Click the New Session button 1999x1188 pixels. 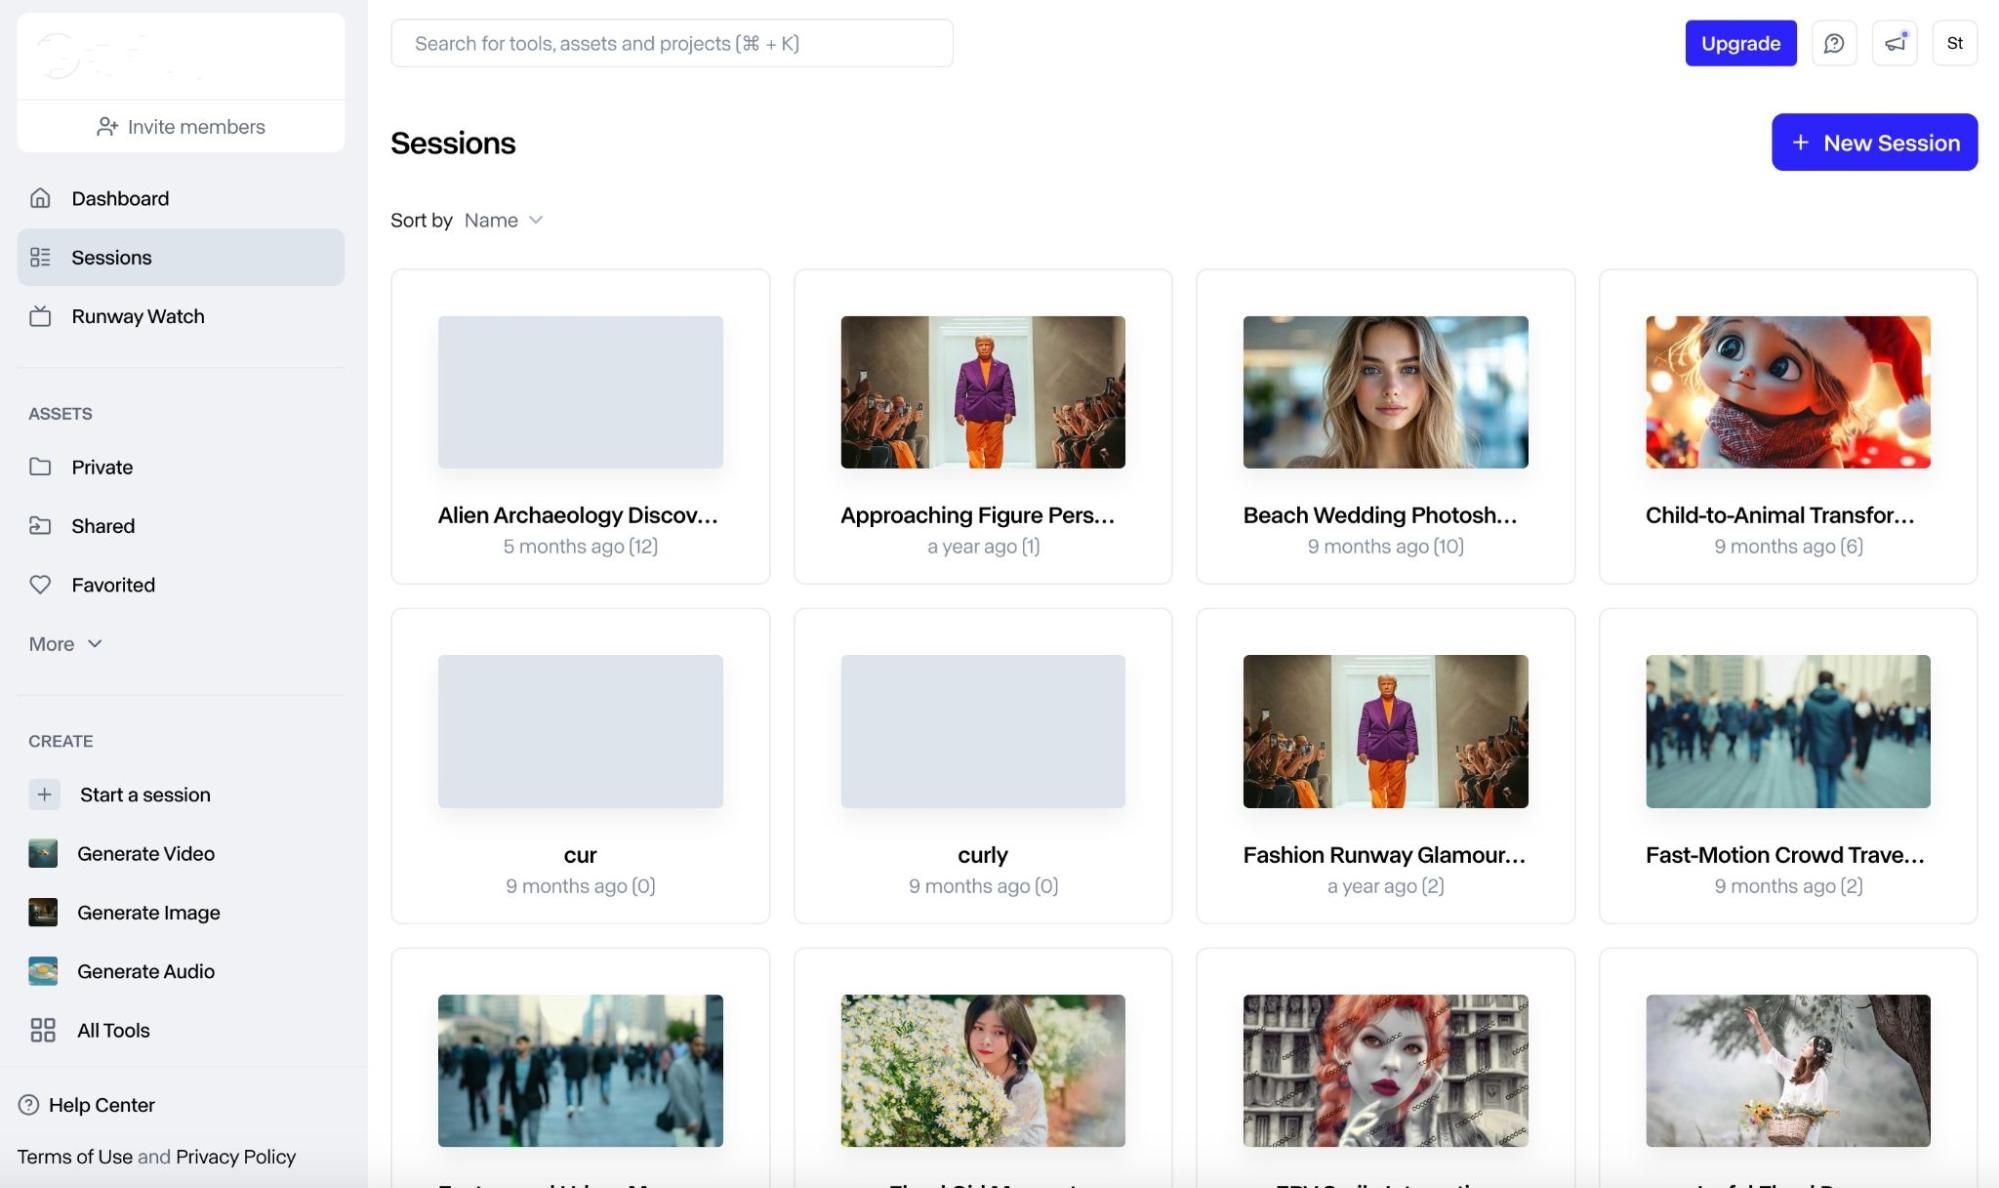pyautogui.click(x=1874, y=142)
